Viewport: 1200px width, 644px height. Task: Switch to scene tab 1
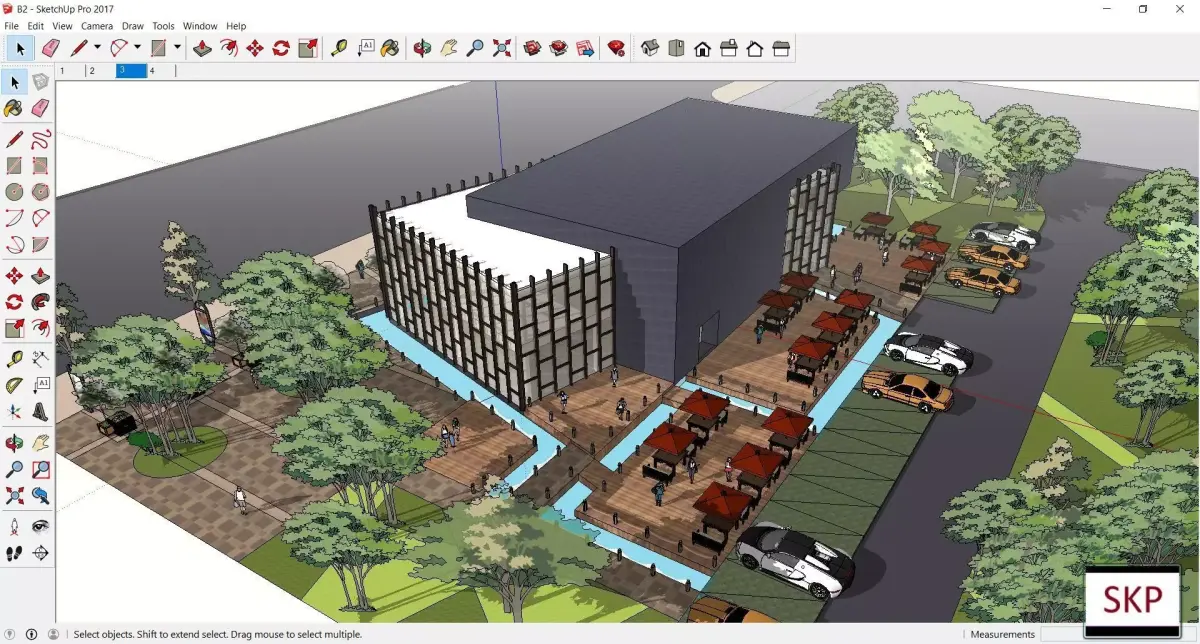71,71
